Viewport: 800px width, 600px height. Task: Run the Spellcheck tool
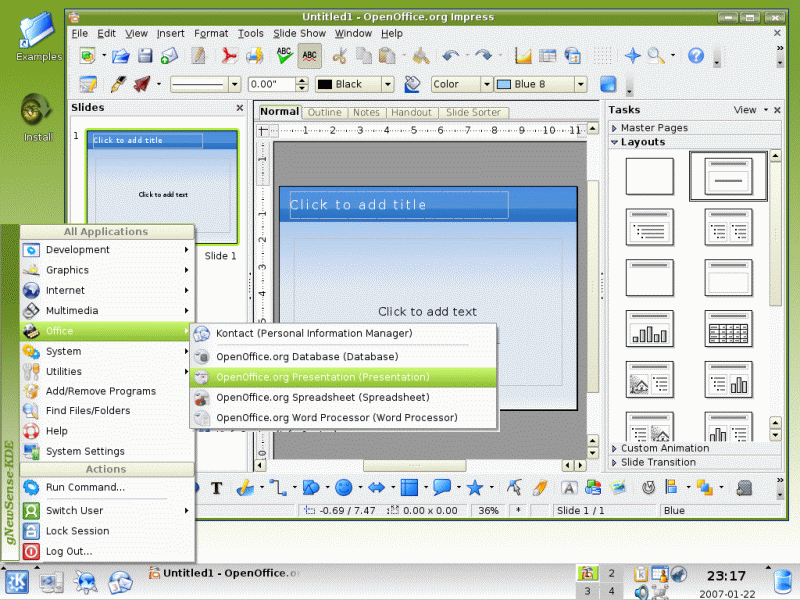click(x=284, y=56)
